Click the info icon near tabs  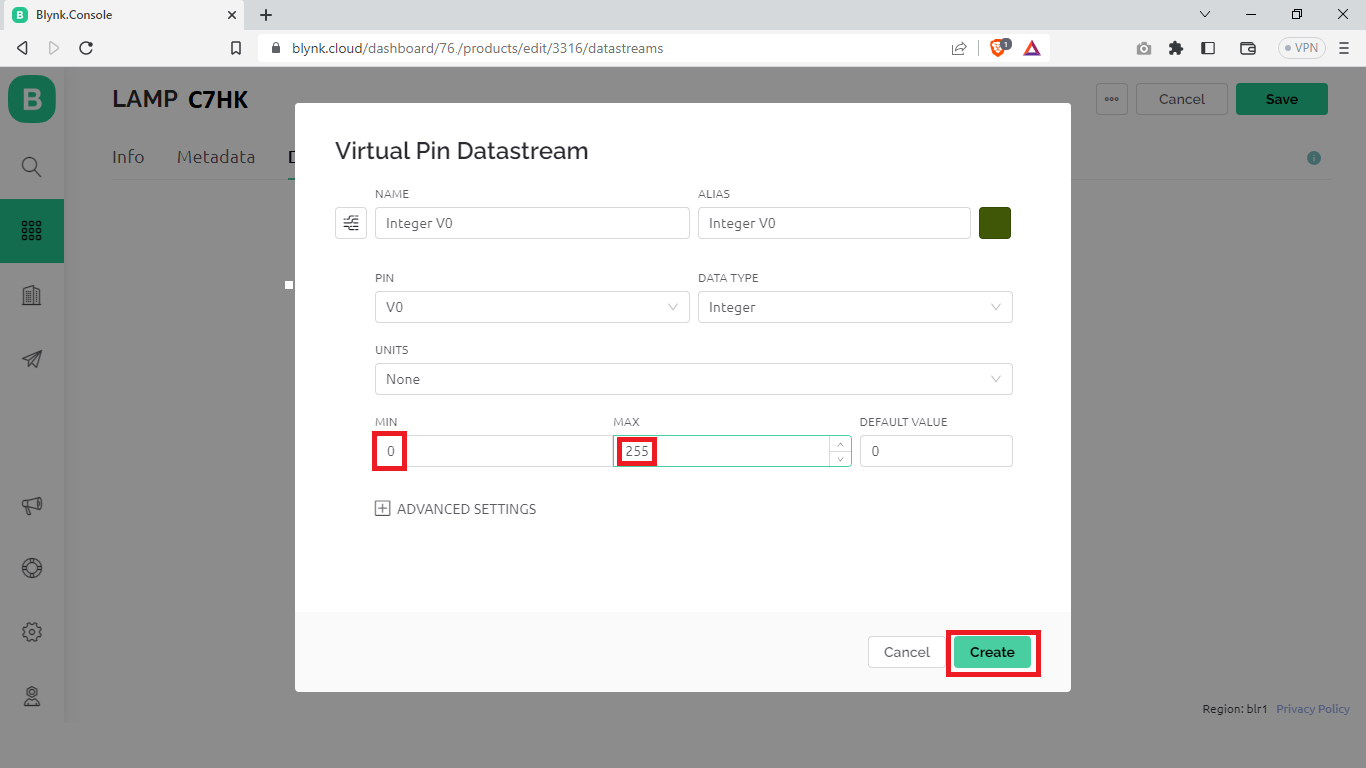[1314, 158]
